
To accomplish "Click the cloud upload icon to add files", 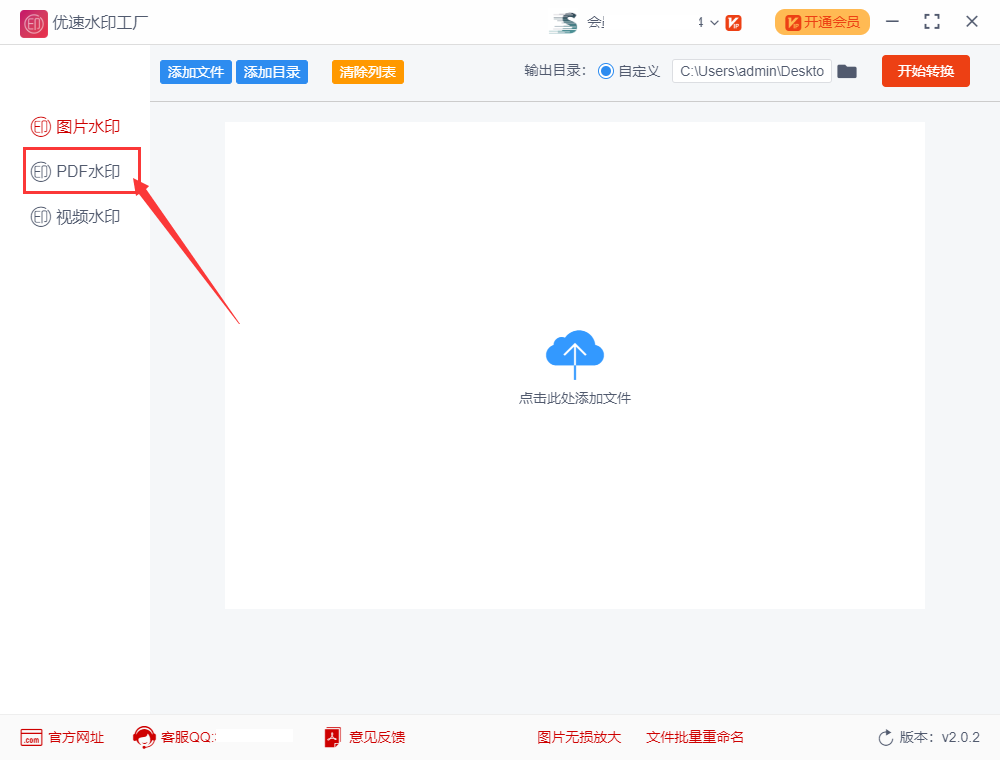I will tap(575, 353).
